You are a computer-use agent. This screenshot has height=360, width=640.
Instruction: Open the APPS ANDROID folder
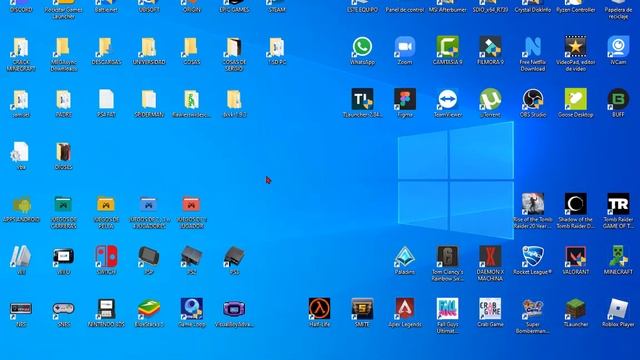[21, 204]
